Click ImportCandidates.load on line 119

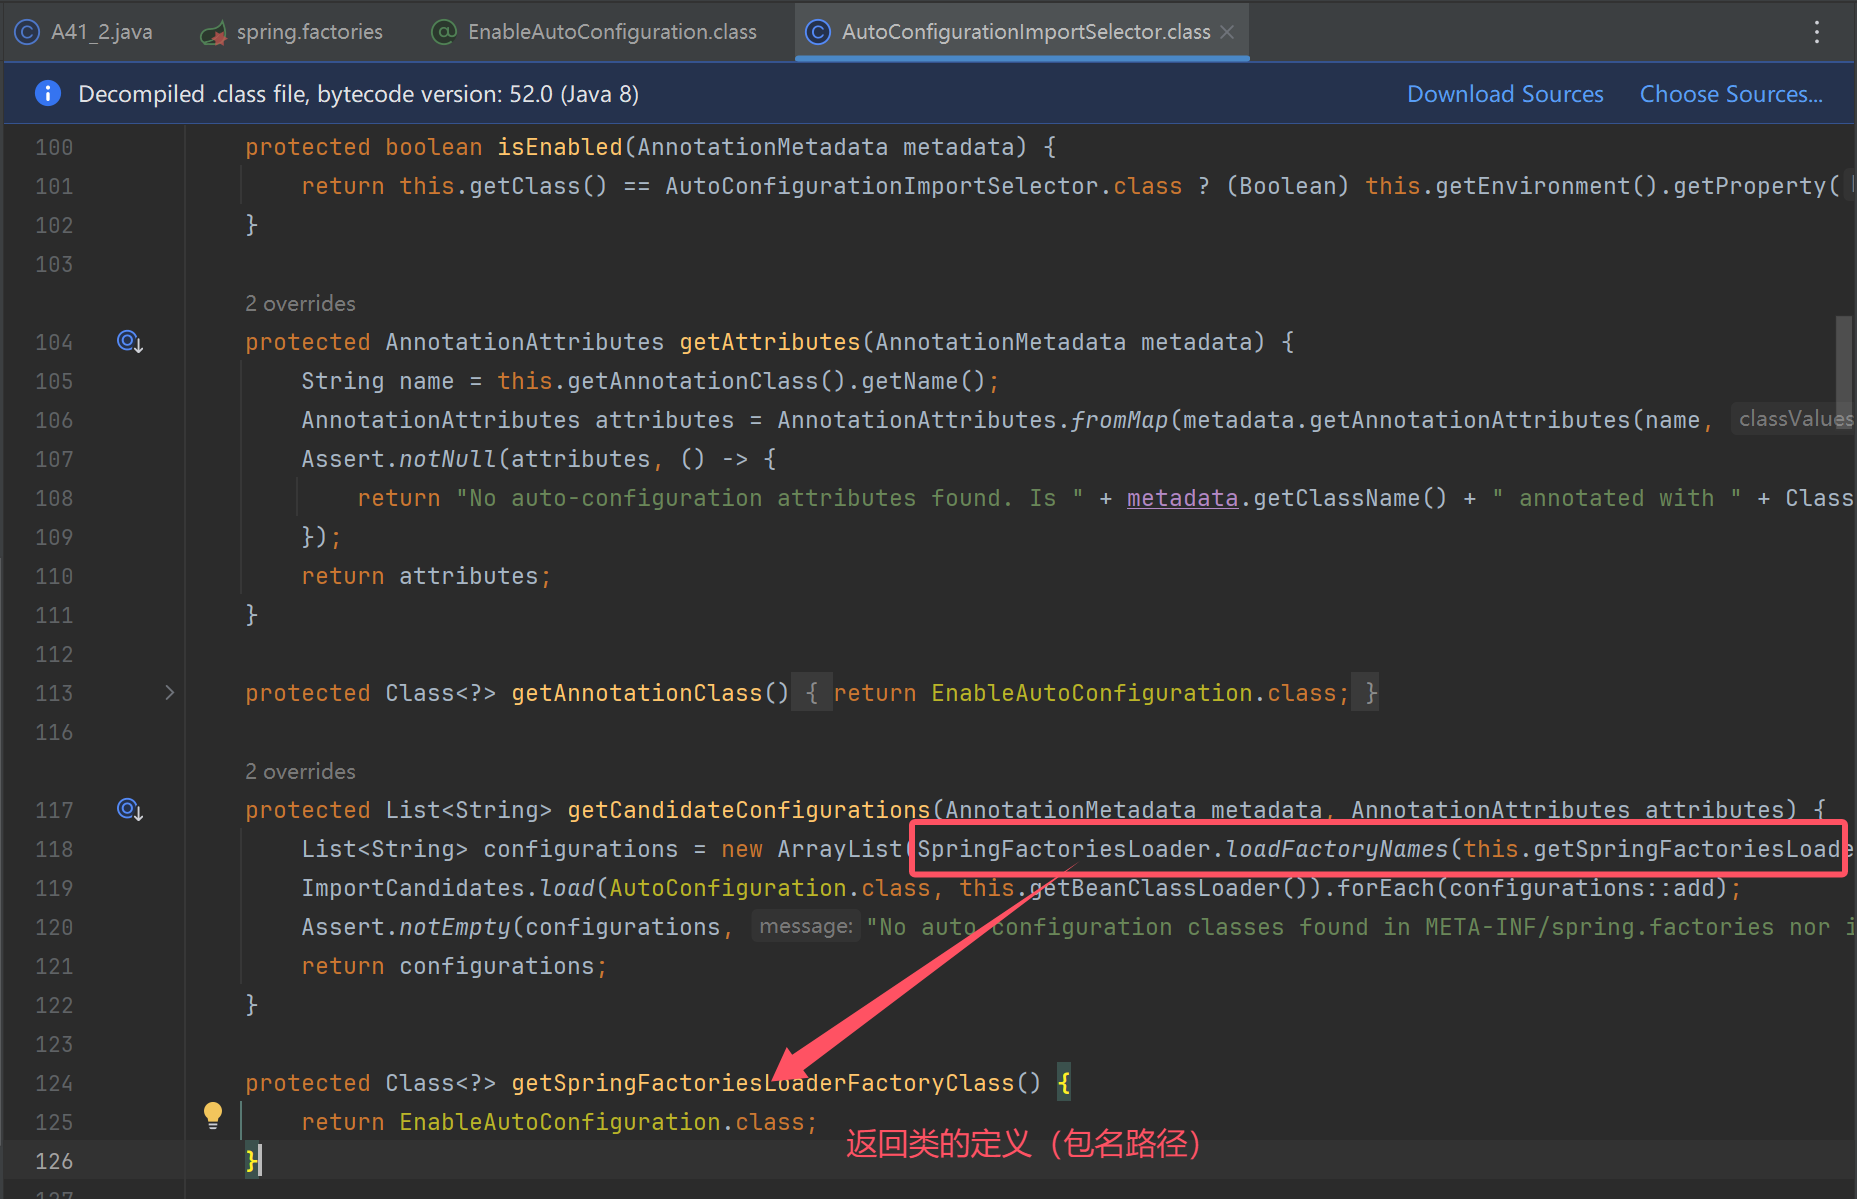(448, 888)
